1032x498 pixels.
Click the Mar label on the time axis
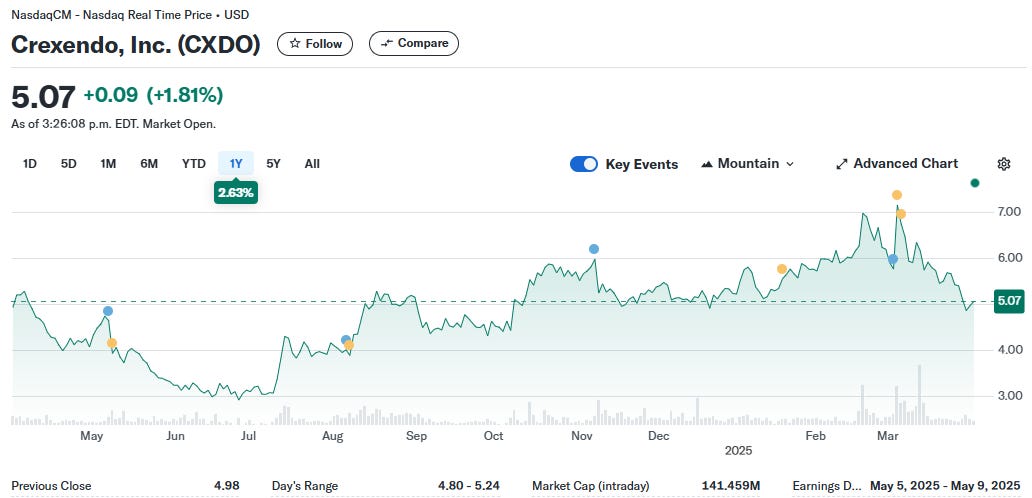click(x=889, y=436)
